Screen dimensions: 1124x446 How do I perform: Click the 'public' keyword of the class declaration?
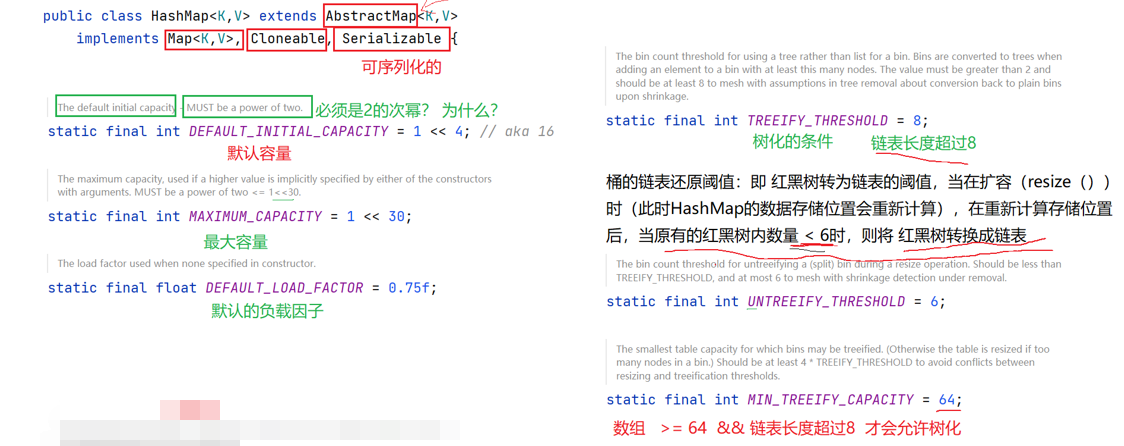click(68, 15)
